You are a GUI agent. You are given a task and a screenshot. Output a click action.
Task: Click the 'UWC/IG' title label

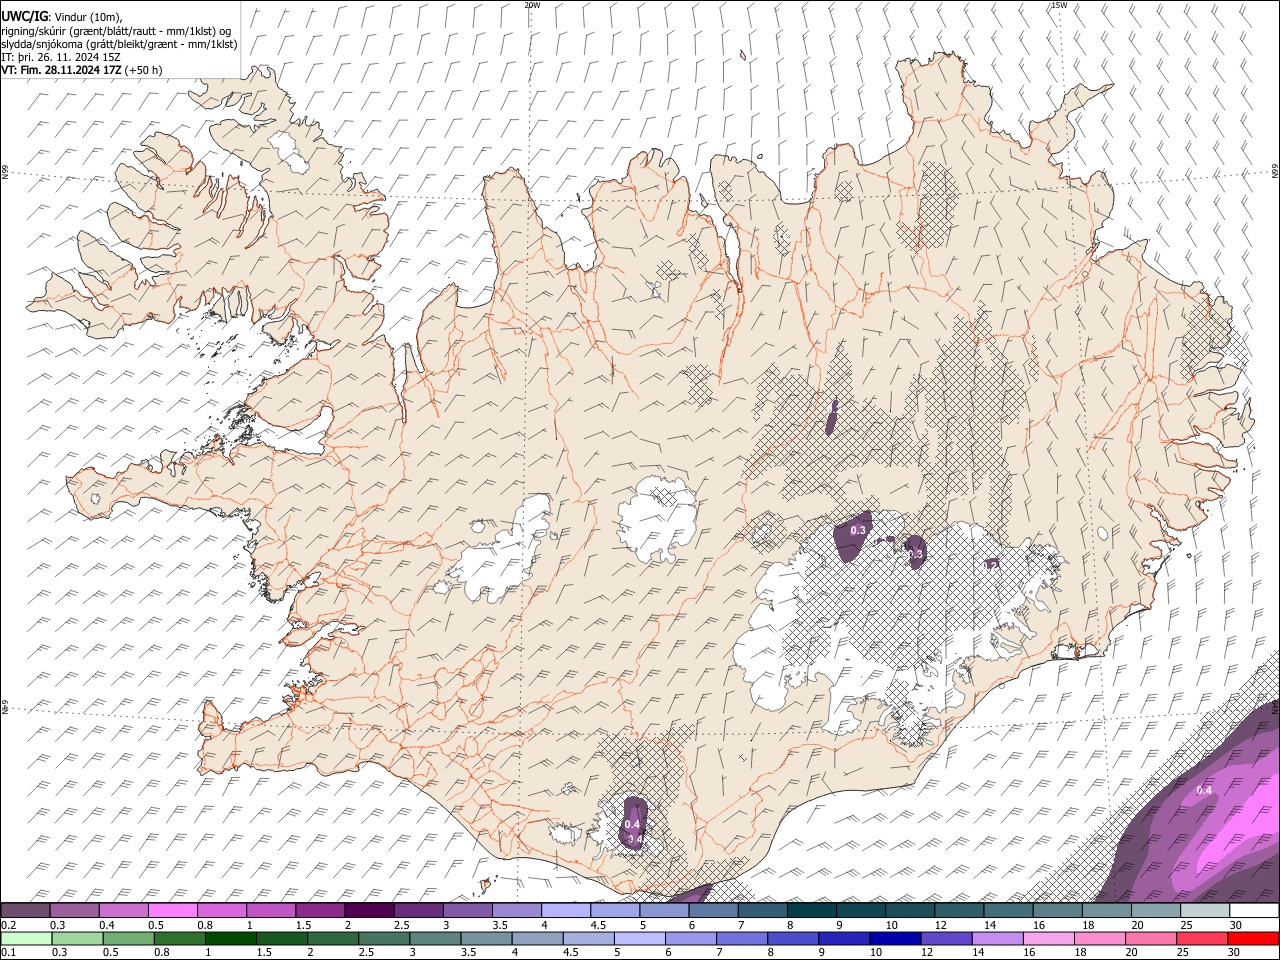(24, 16)
